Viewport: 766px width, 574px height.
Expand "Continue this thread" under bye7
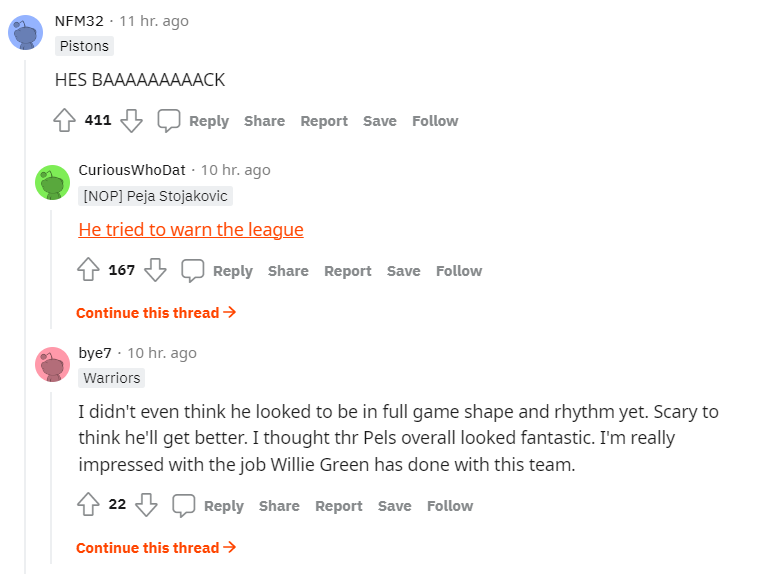[x=156, y=548]
